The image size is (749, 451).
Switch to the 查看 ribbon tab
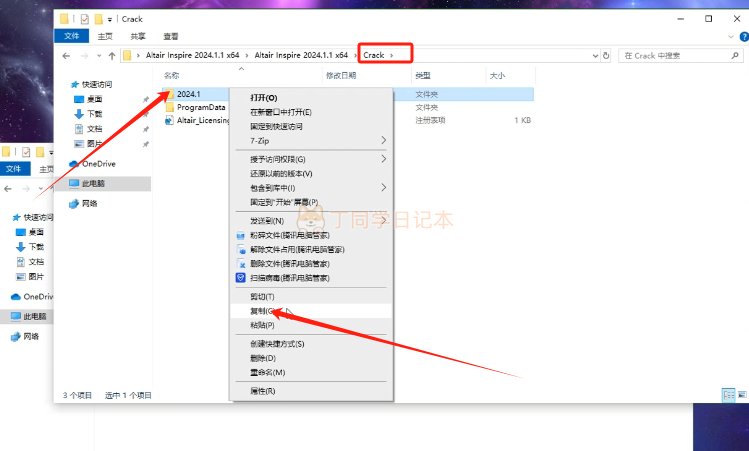tap(171, 36)
